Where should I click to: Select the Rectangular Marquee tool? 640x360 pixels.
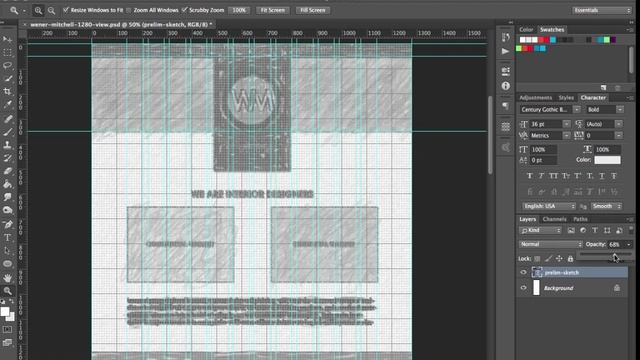(x=7, y=53)
